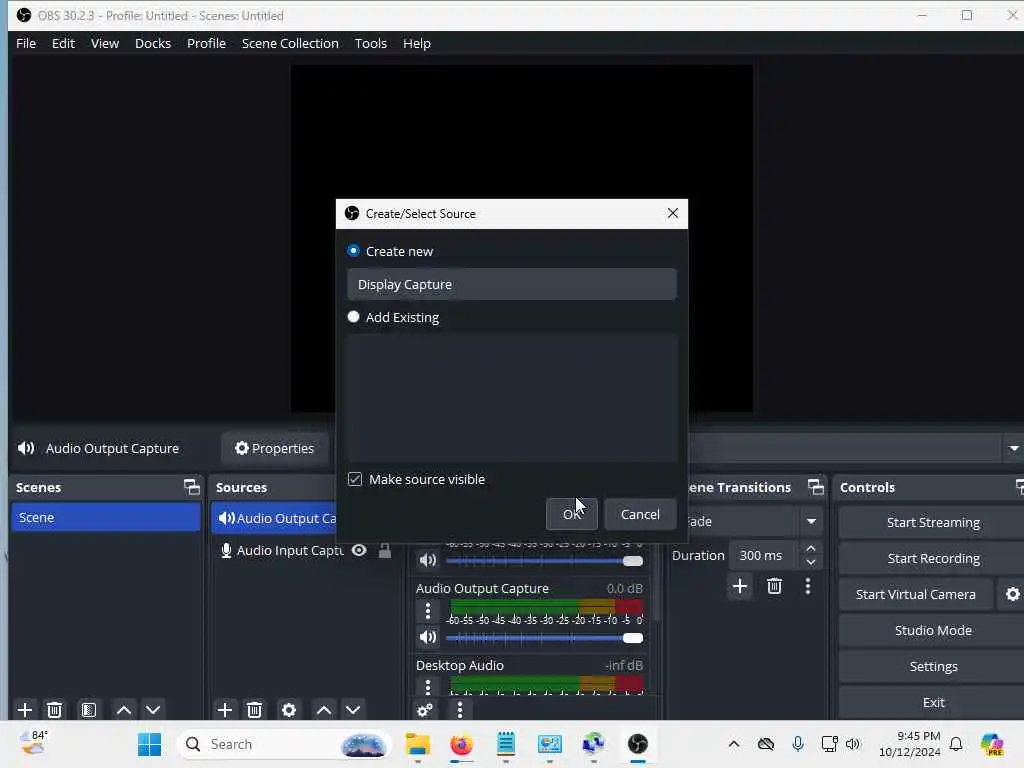The width and height of the screenshot is (1024, 768).
Task: Click the 300 ms duration field
Action: [763, 555]
